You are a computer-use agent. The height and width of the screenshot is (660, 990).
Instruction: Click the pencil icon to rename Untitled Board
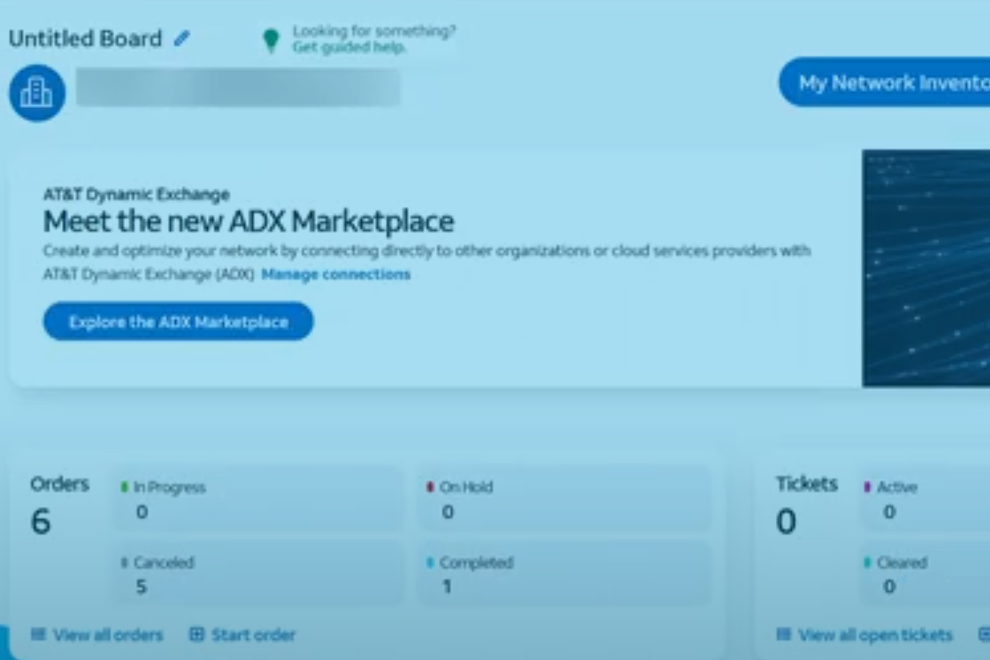182,39
